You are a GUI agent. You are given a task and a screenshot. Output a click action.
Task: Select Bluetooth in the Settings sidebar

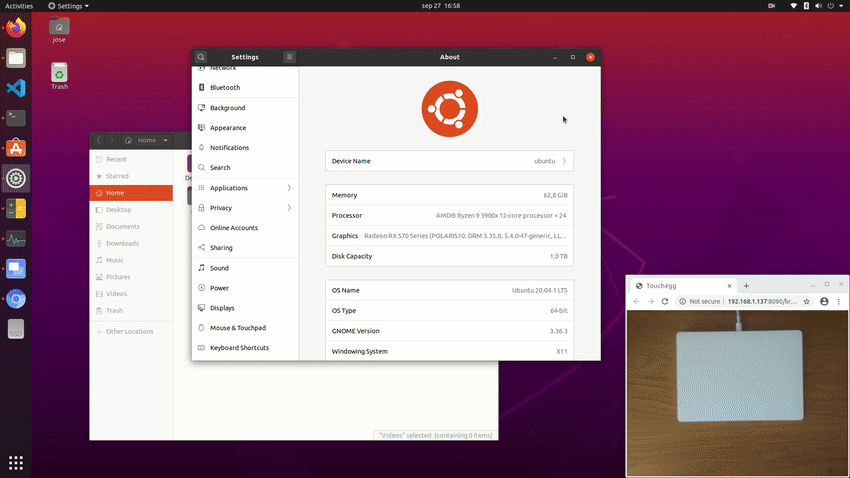coord(225,88)
